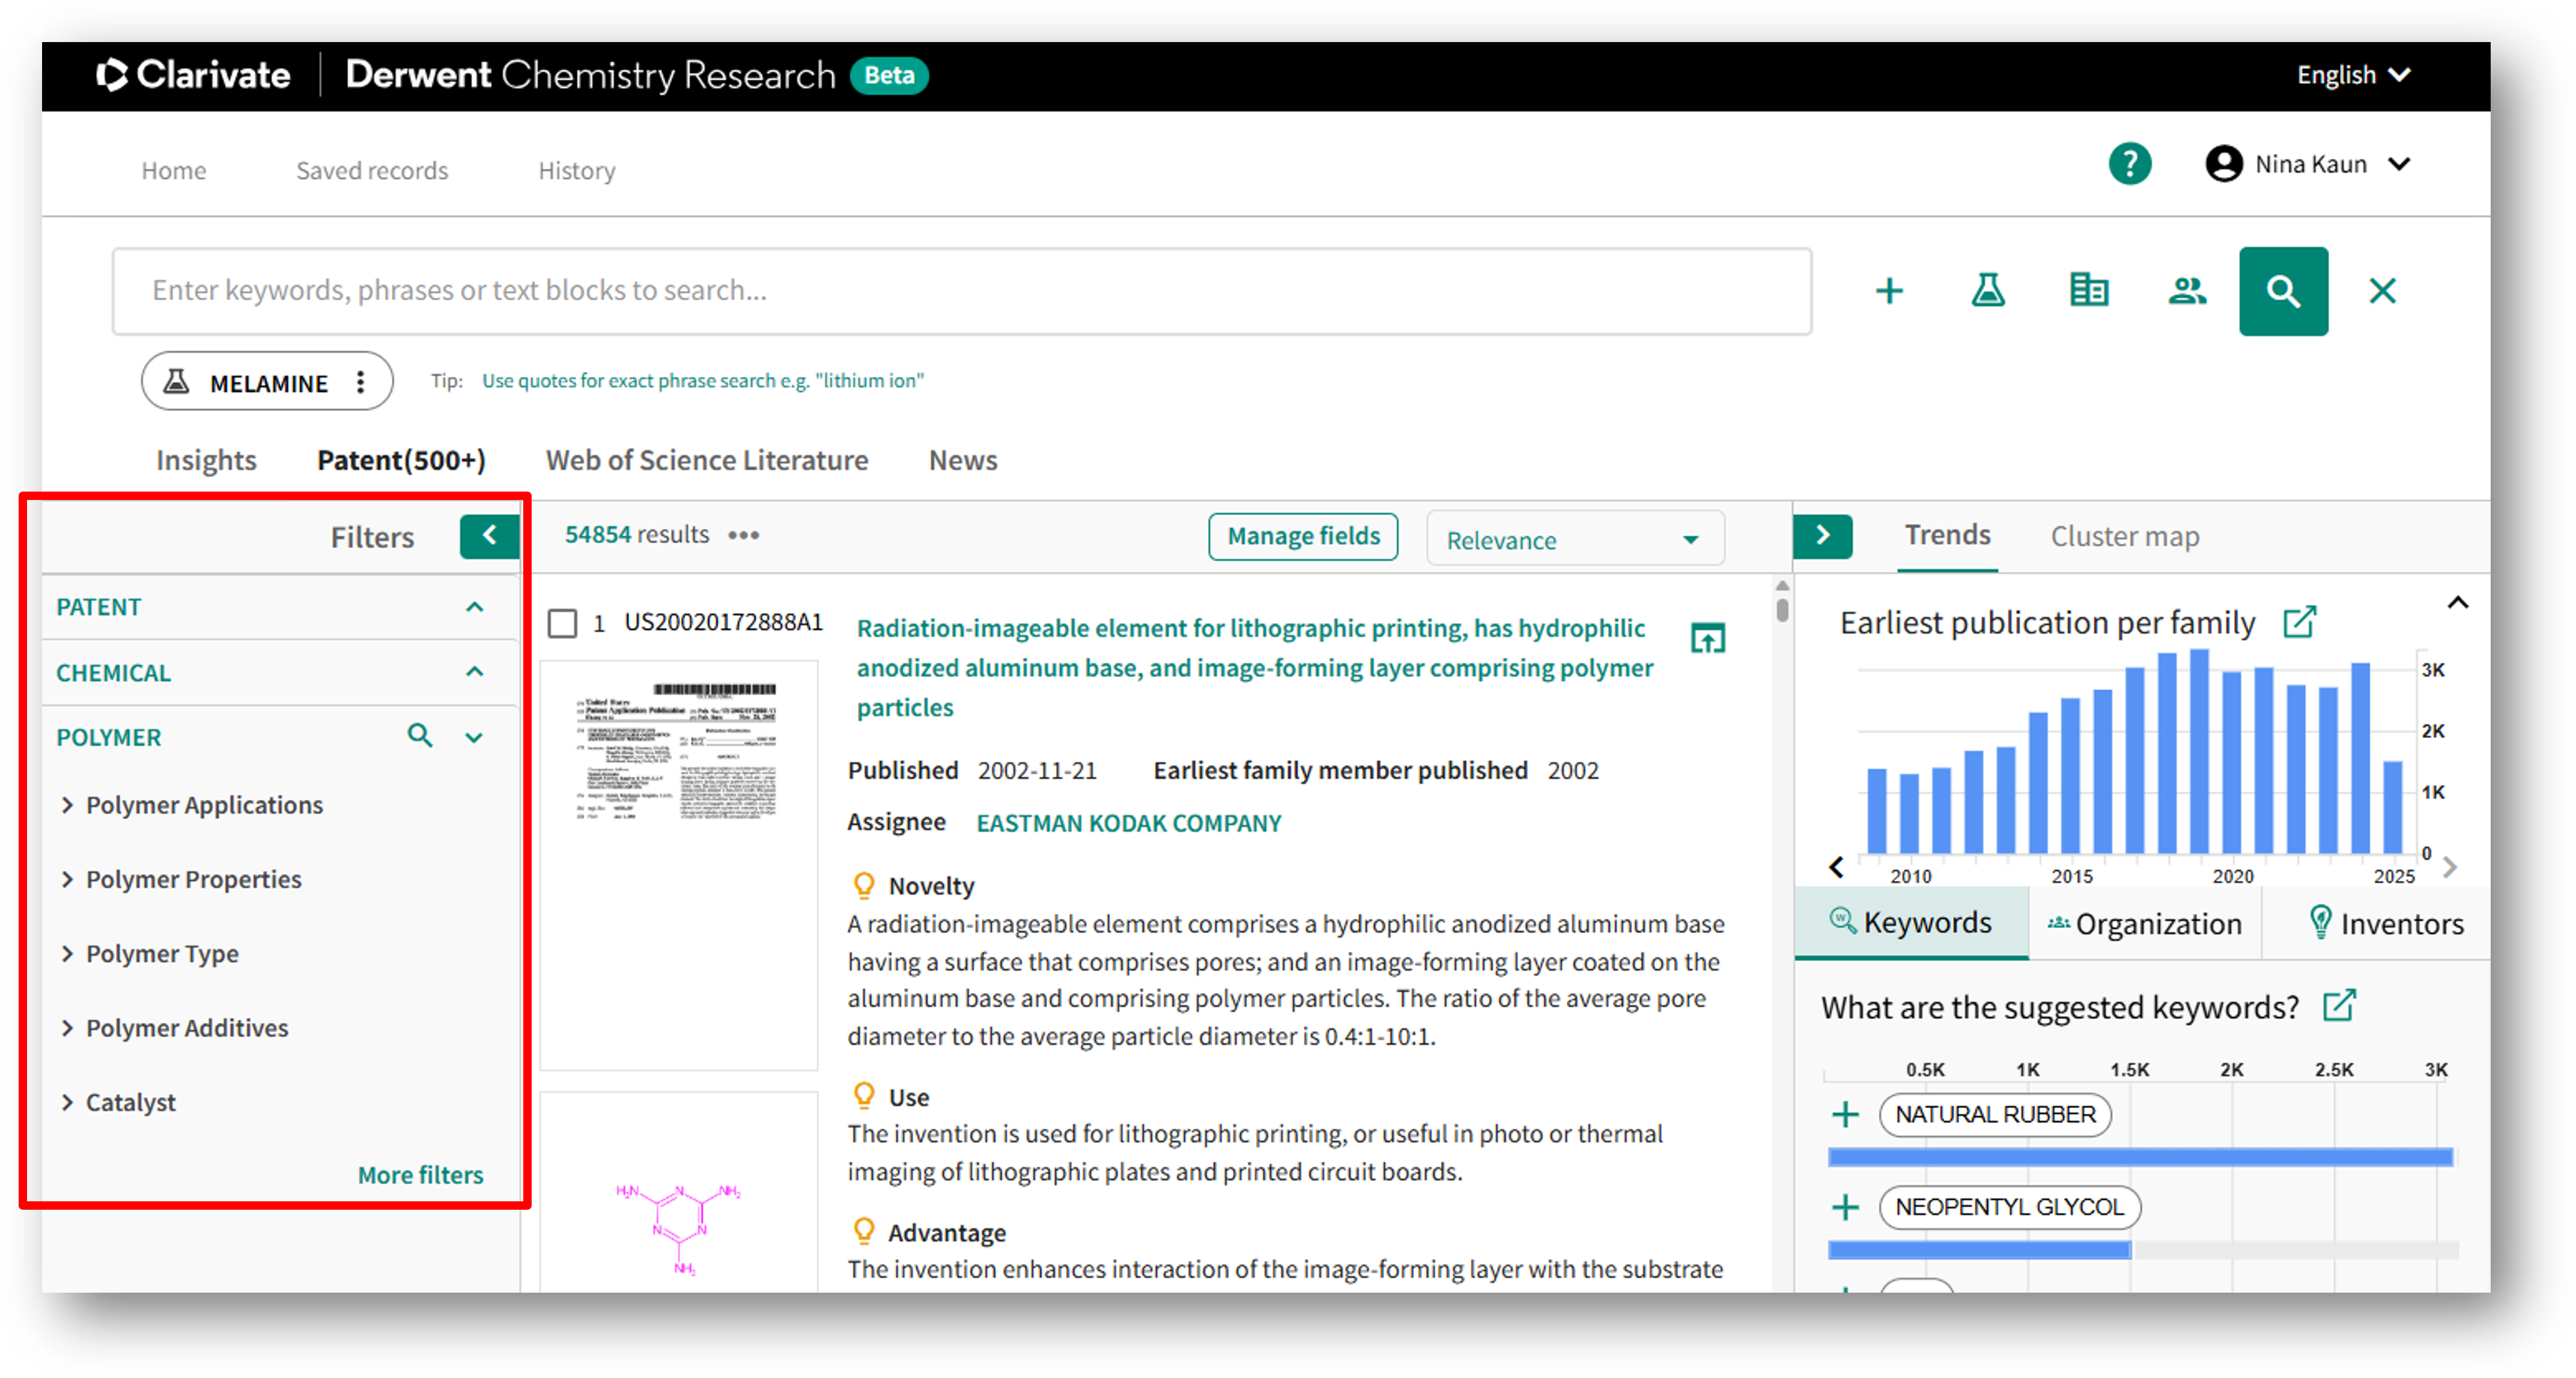
Task: Open Saved records
Action: click(372, 170)
